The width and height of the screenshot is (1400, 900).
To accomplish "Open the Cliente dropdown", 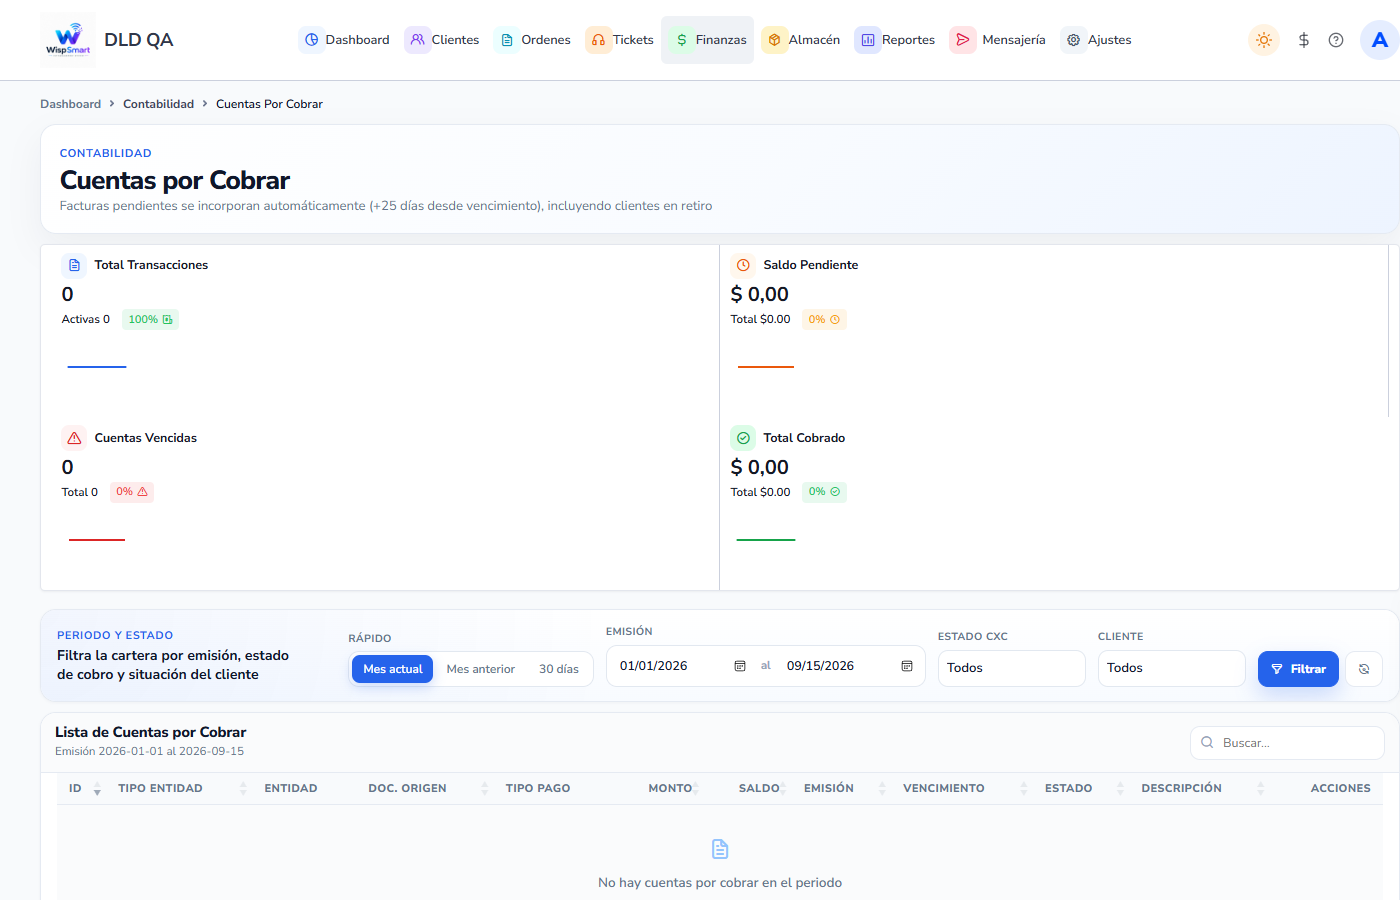I will click(1171, 668).
